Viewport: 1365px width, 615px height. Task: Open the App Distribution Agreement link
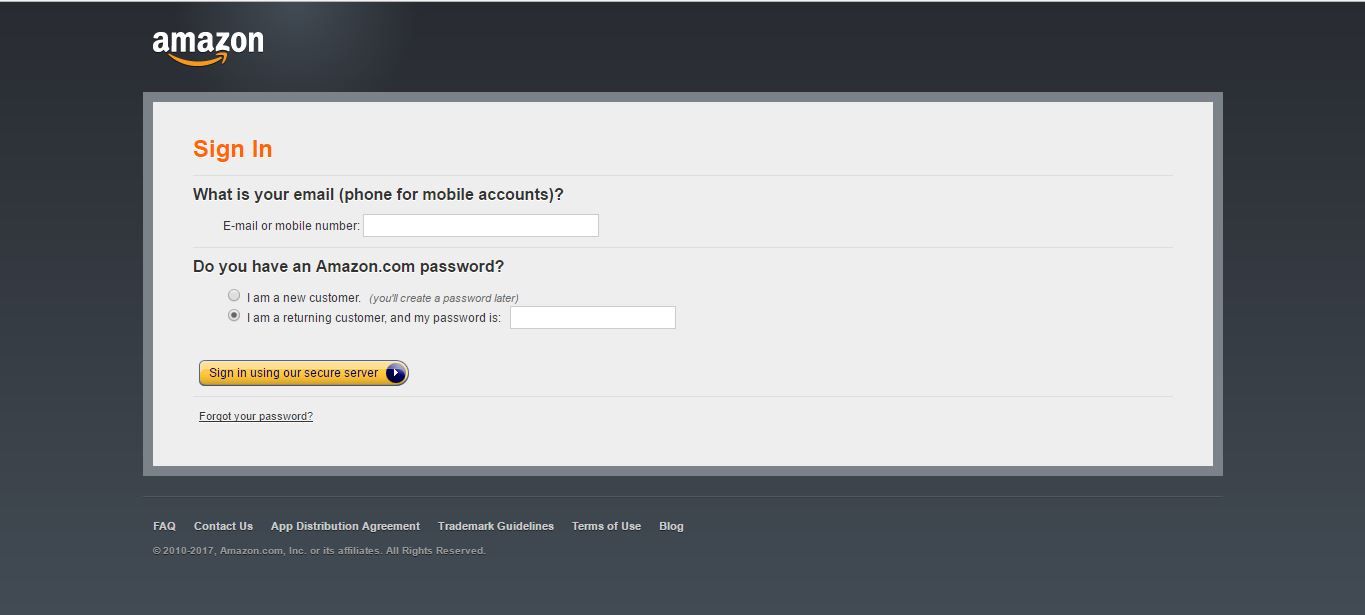[x=345, y=526]
